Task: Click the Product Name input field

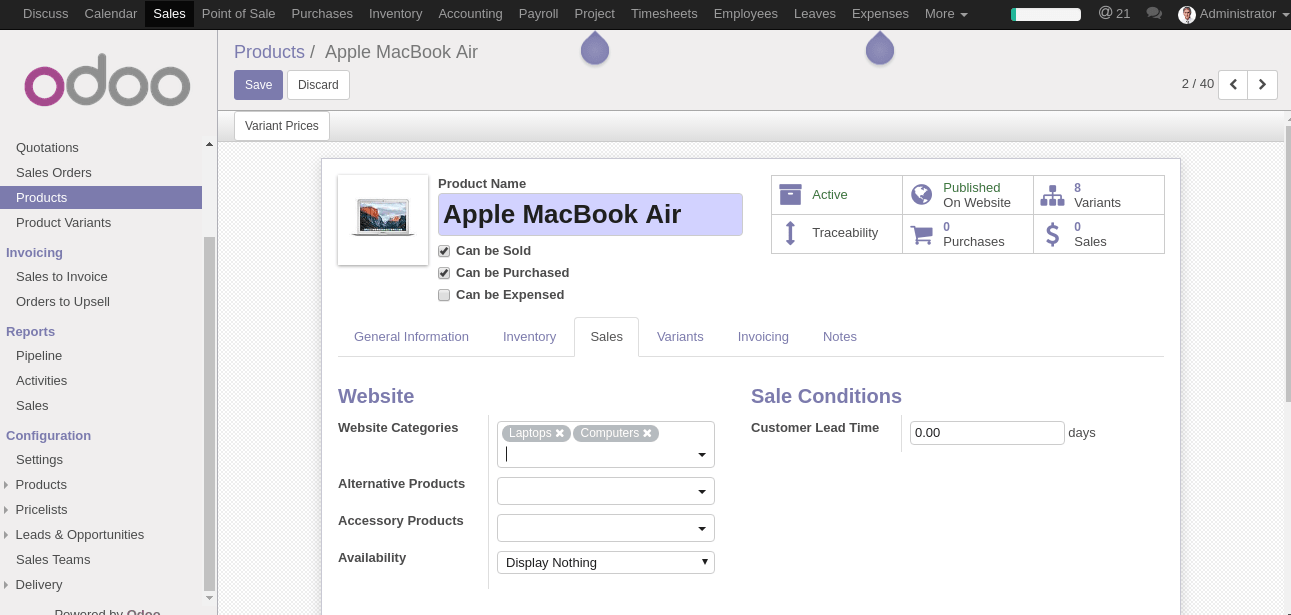Action: coord(590,214)
